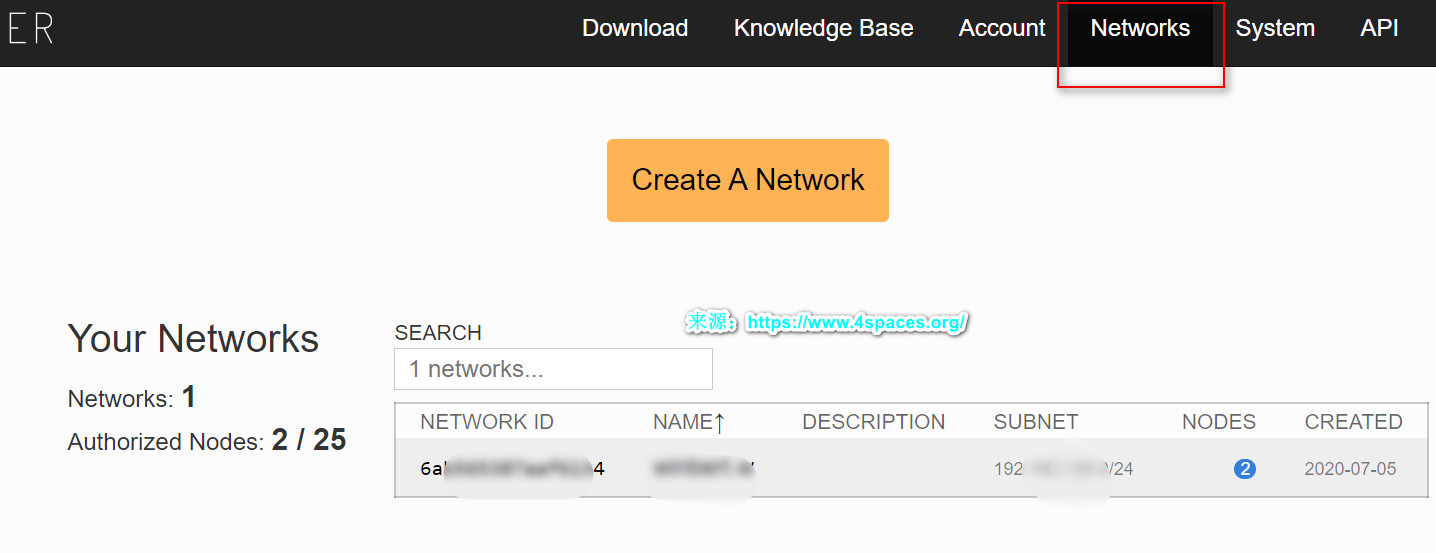Viewport: 1436px width, 553px height.
Task: Click the partial ZeroTier logo at top left
Action: click(30, 29)
